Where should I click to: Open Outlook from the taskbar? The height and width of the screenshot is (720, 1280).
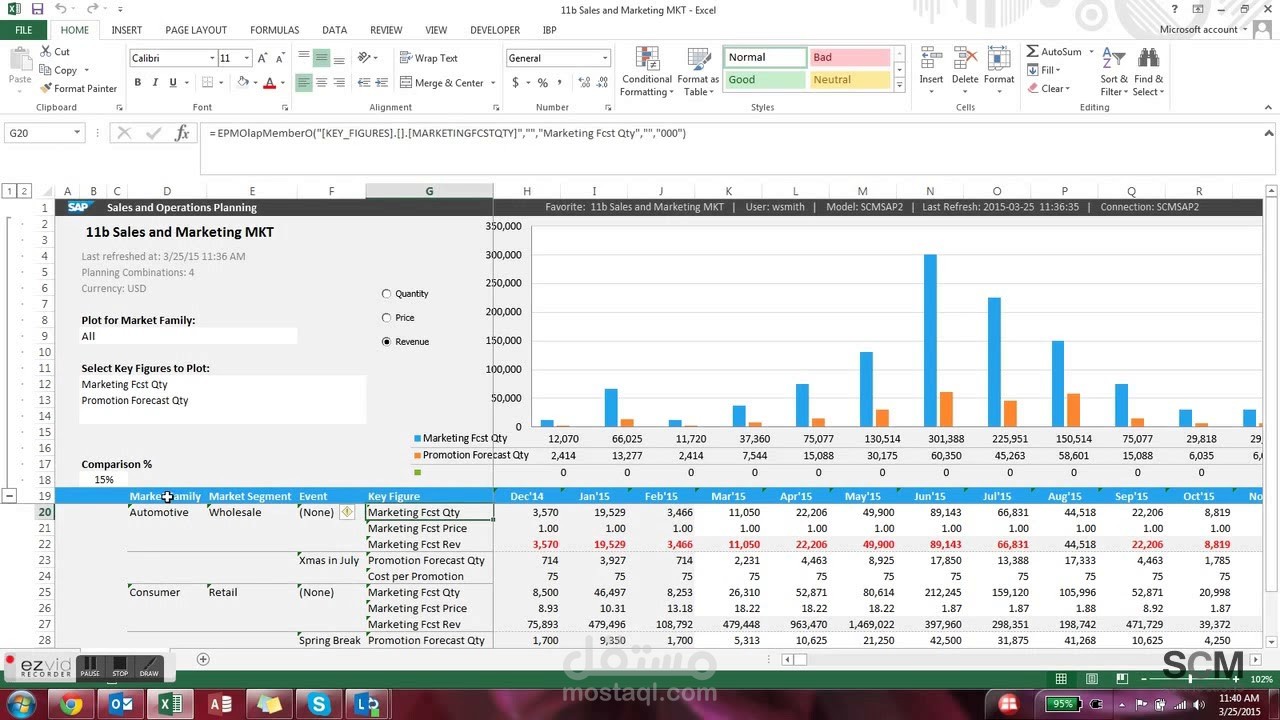click(x=121, y=705)
